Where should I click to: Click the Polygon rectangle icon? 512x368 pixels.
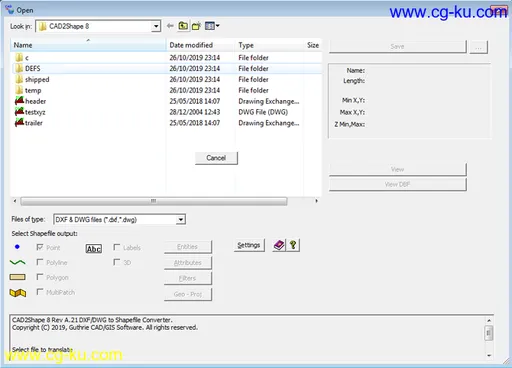click(18, 277)
